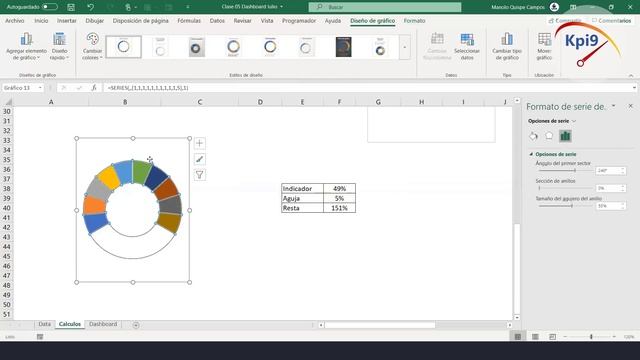Screen dimensions: 640x360
Task: Click the select-all corner triangle
Action: (x=8, y=102)
